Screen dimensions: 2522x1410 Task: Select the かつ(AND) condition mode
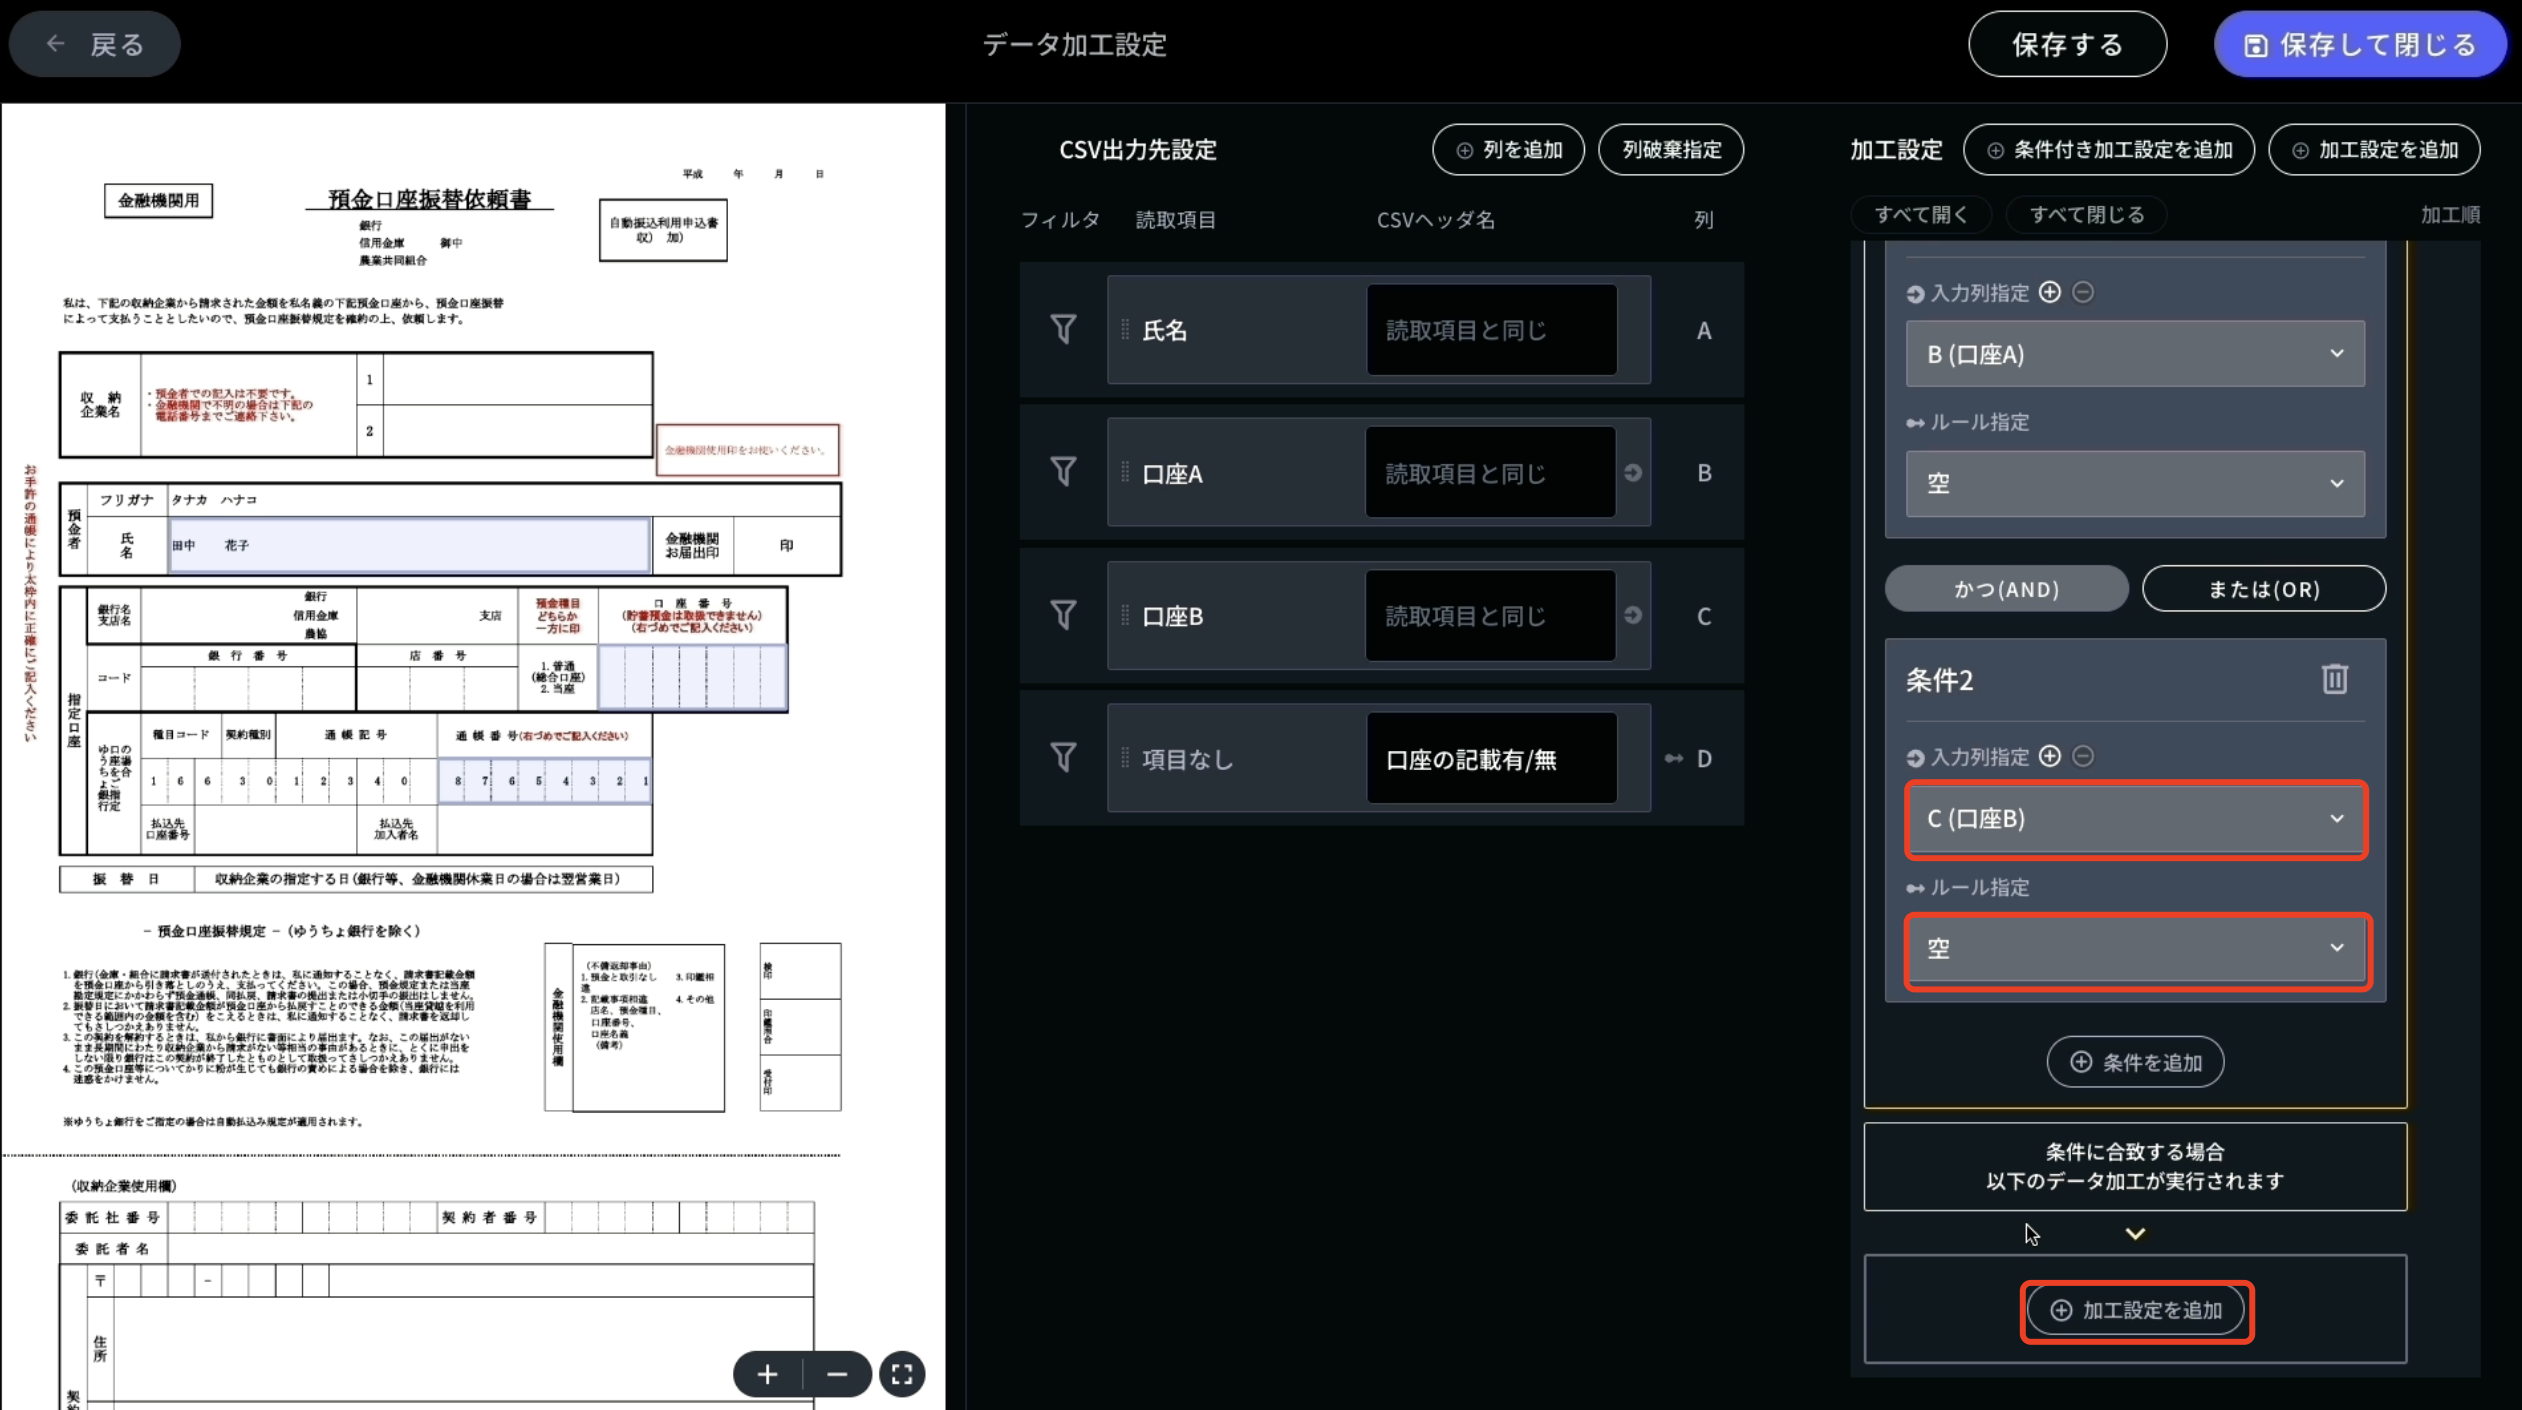(2006, 589)
